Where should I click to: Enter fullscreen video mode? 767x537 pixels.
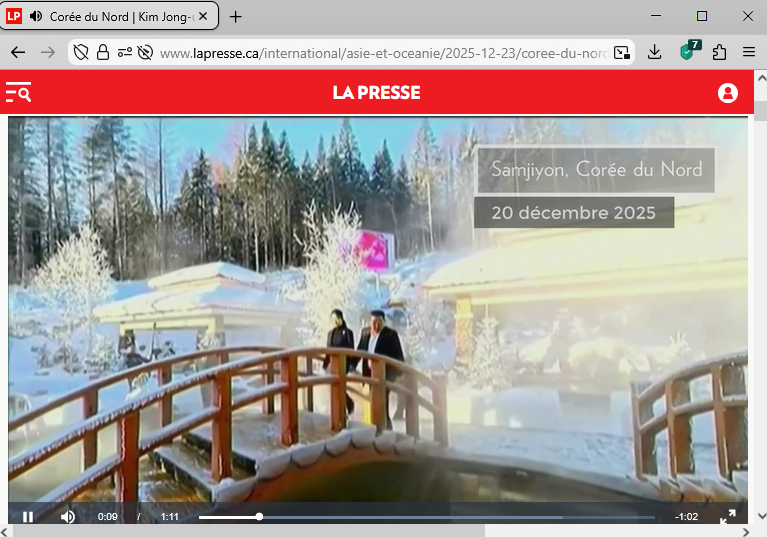click(x=728, y=516)
